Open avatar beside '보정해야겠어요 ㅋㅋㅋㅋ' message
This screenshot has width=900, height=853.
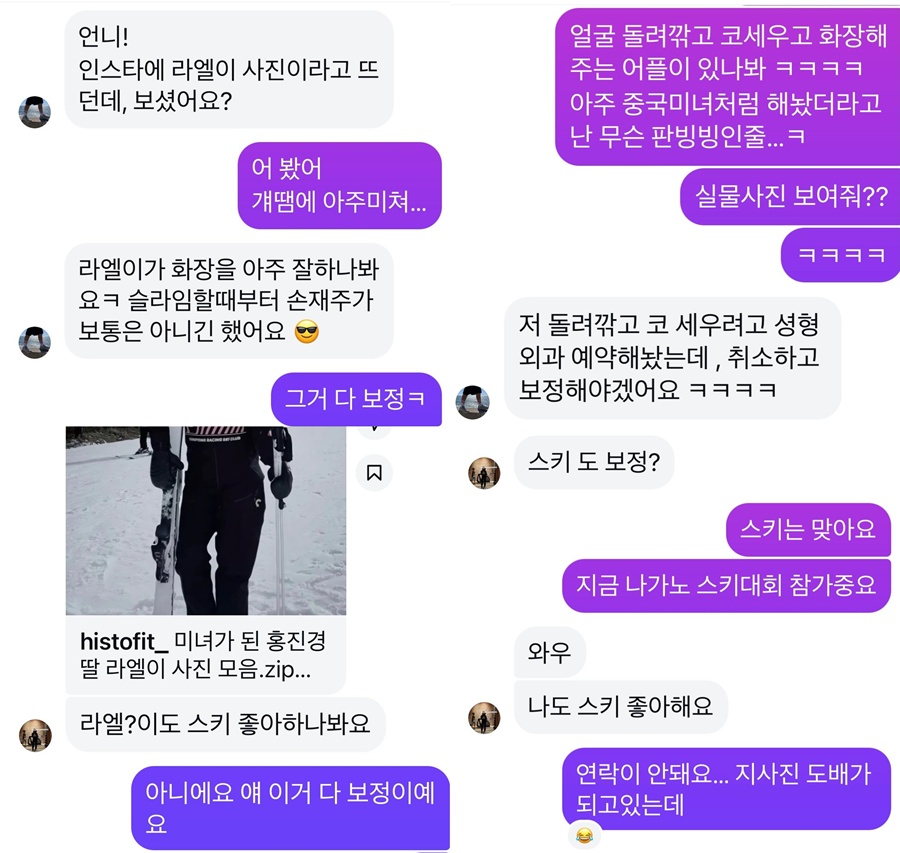point(472,402)
